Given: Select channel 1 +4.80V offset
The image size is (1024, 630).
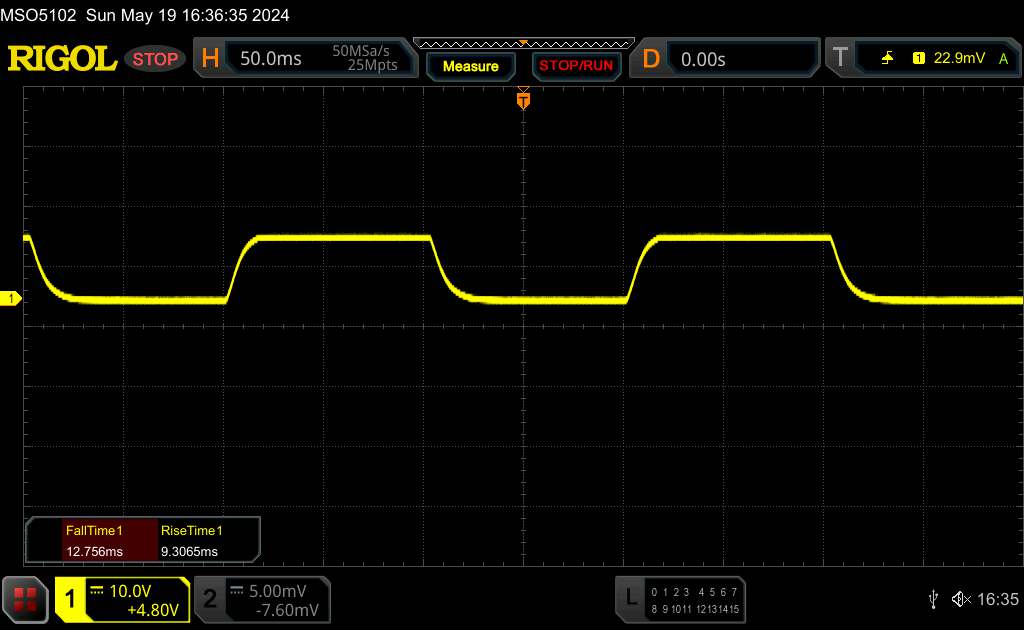Looking at the screenshot, I should pos(153,610).
